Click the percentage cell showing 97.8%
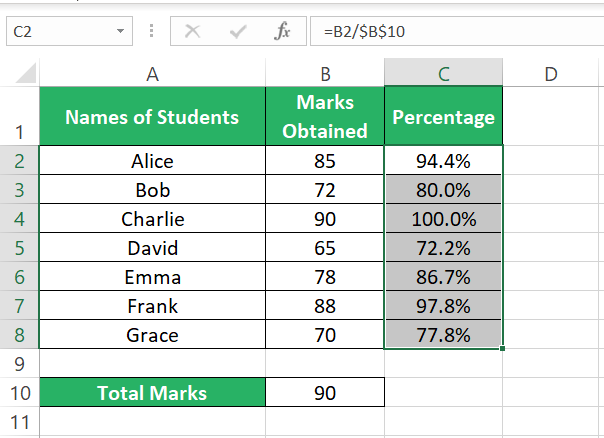The height and width of the screenshot is (438, 604). pyautogui.click(x=443, y=305)
